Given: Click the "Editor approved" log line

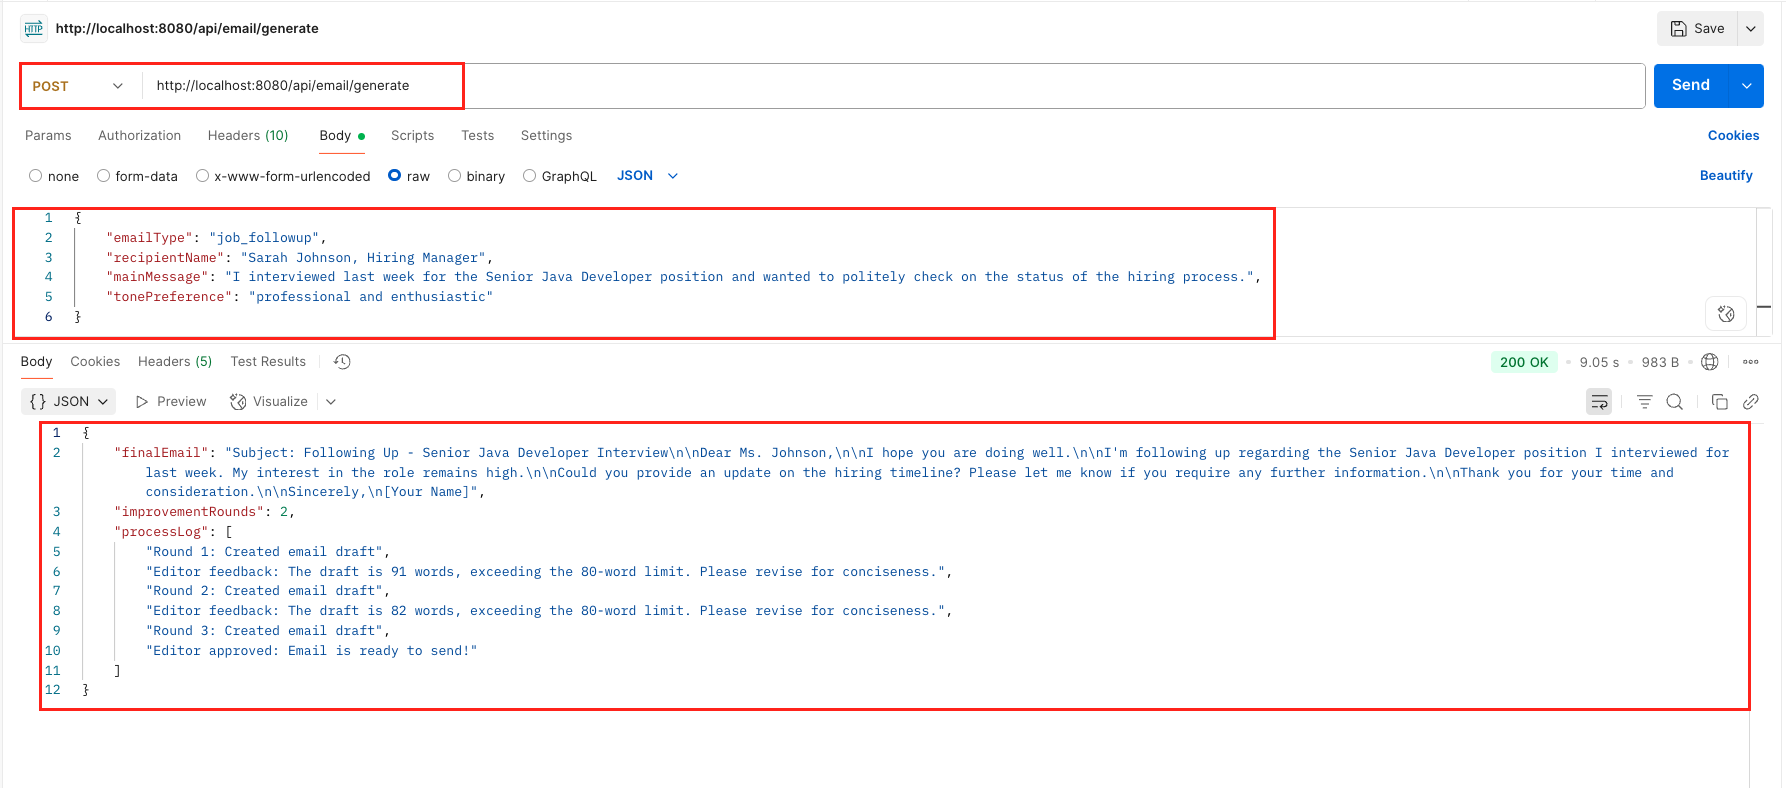Looking at the screenshot, I should point(312,651).
